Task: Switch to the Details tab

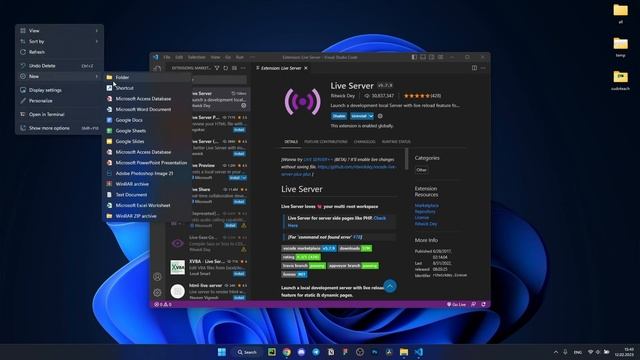Action: 291,142
